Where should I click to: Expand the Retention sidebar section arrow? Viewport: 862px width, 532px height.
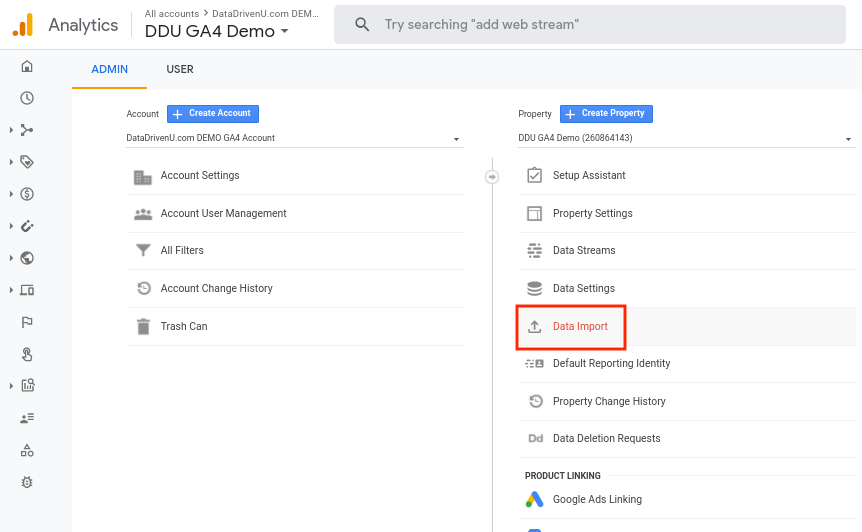pos(11,226)
